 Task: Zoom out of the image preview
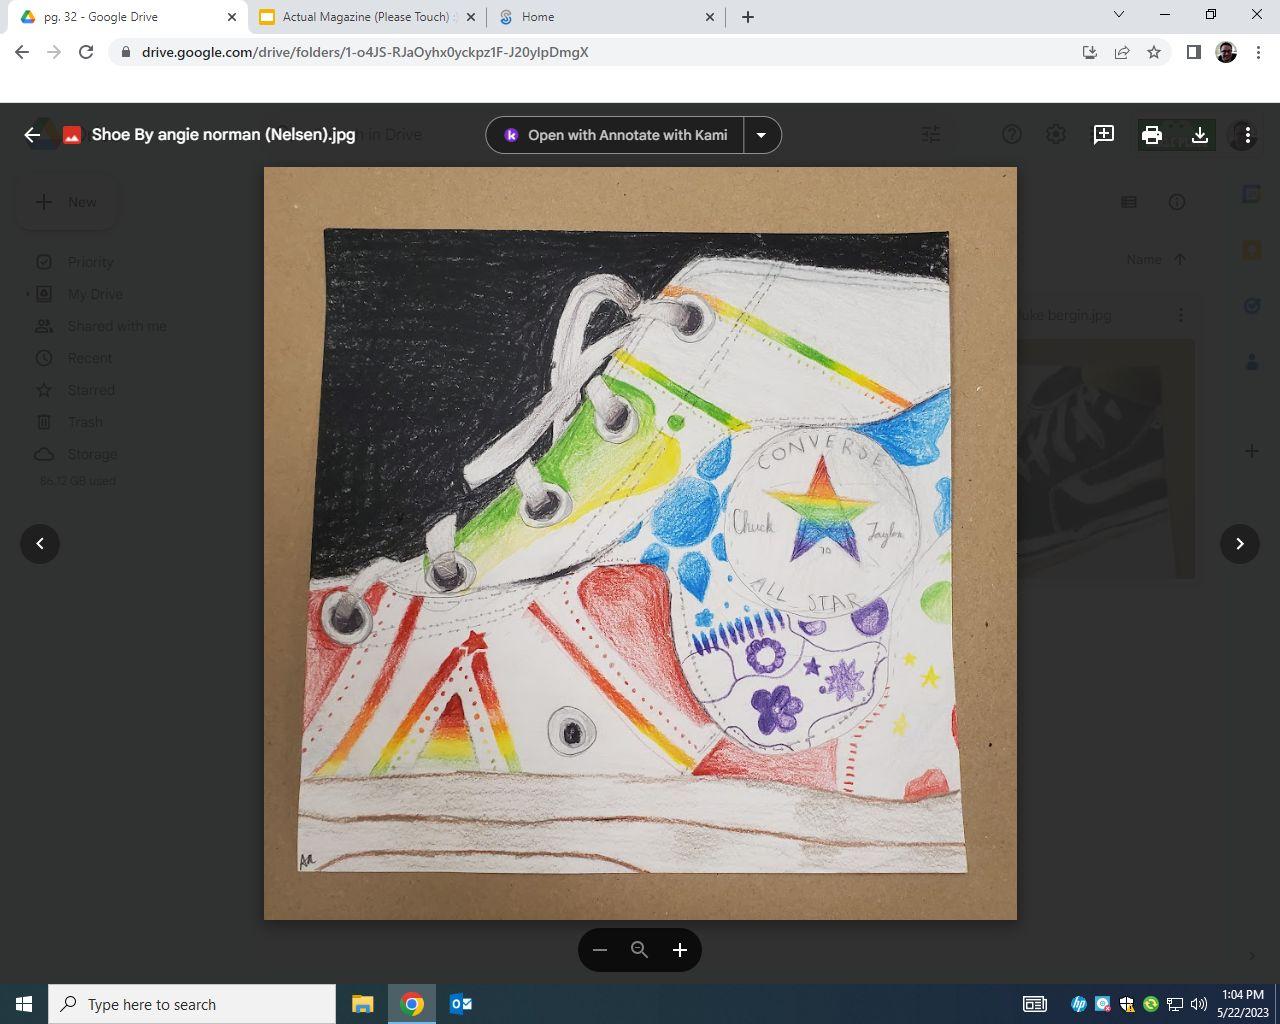tap(600, 950)
